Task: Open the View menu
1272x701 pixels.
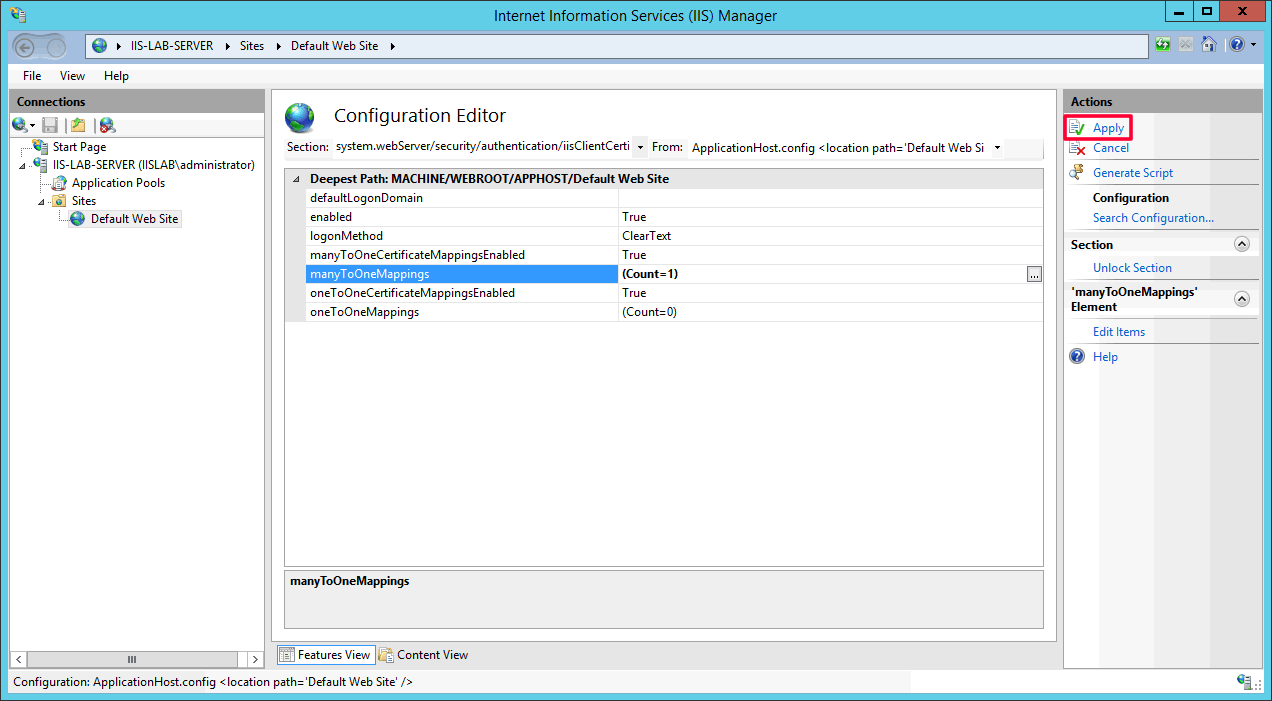Action: 72,76
